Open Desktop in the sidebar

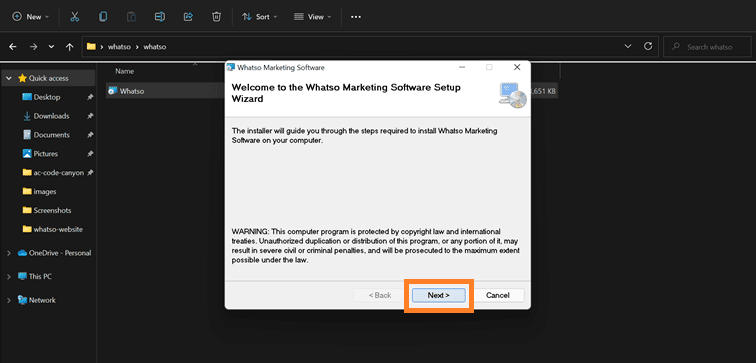(47, 97)
